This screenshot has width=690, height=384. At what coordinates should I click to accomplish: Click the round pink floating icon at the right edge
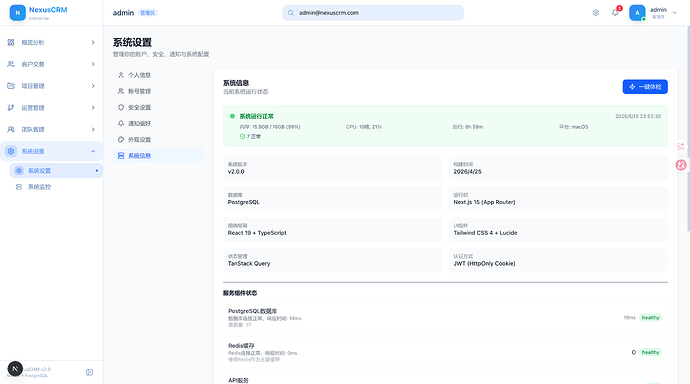tap(681, 165)
